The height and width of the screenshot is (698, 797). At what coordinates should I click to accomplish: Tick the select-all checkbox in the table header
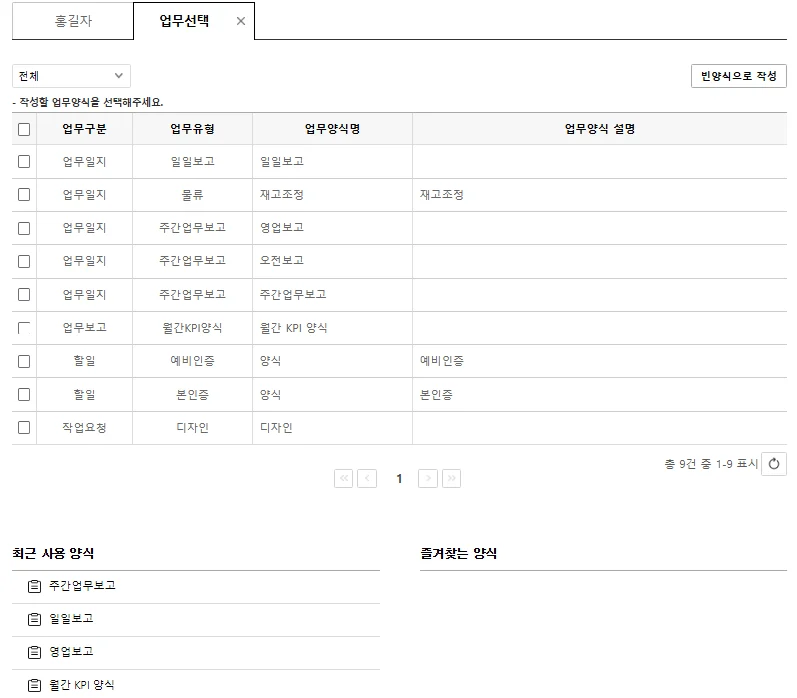tap(24, 129)
